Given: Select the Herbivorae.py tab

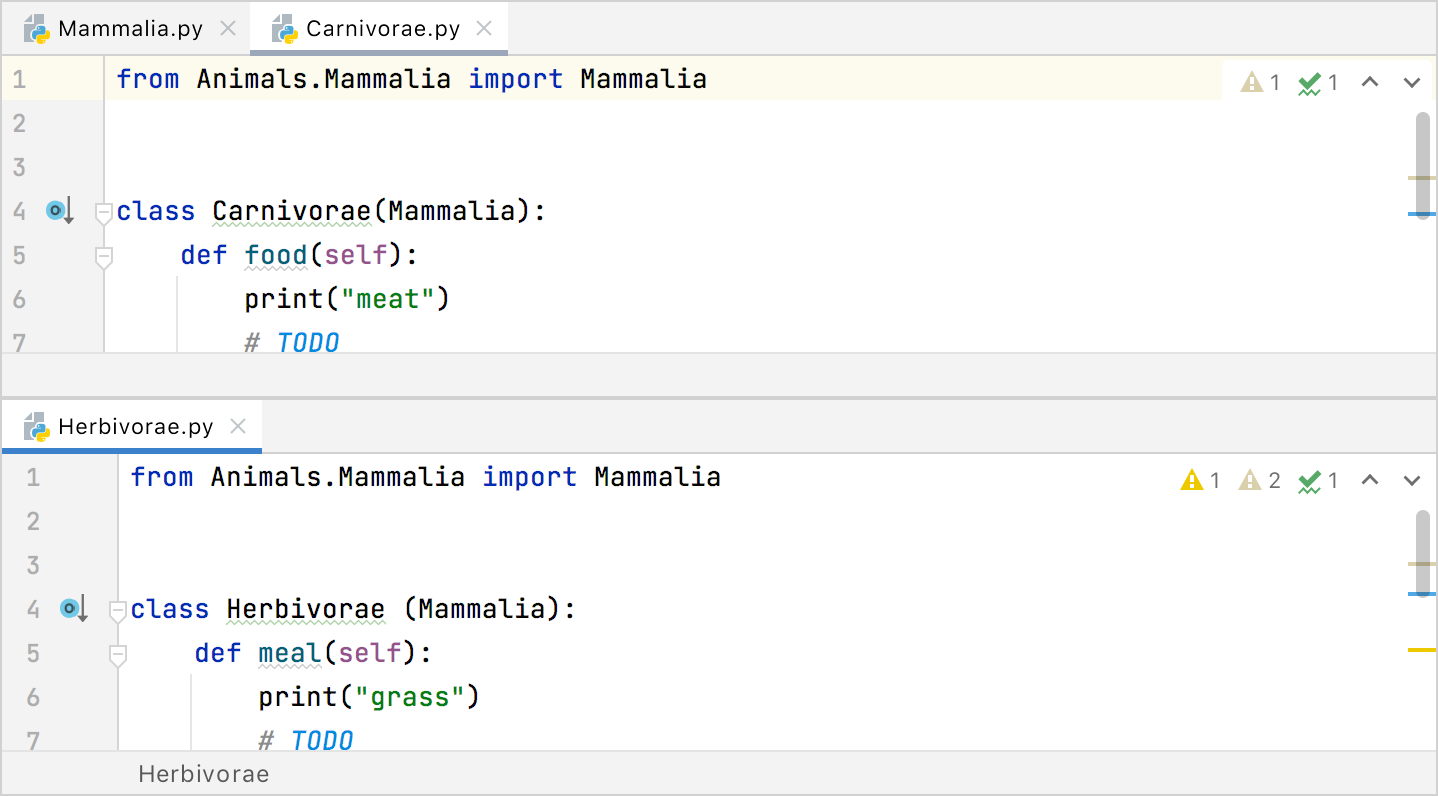Looking at the screenshot, I should [135, 427].
